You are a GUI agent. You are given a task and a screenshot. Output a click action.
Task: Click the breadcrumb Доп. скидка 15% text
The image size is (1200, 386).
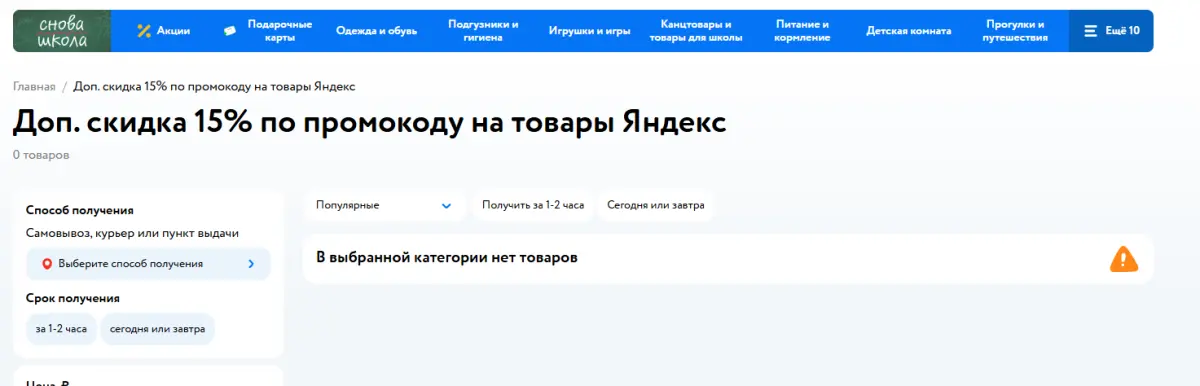click(x=214, y=87)
